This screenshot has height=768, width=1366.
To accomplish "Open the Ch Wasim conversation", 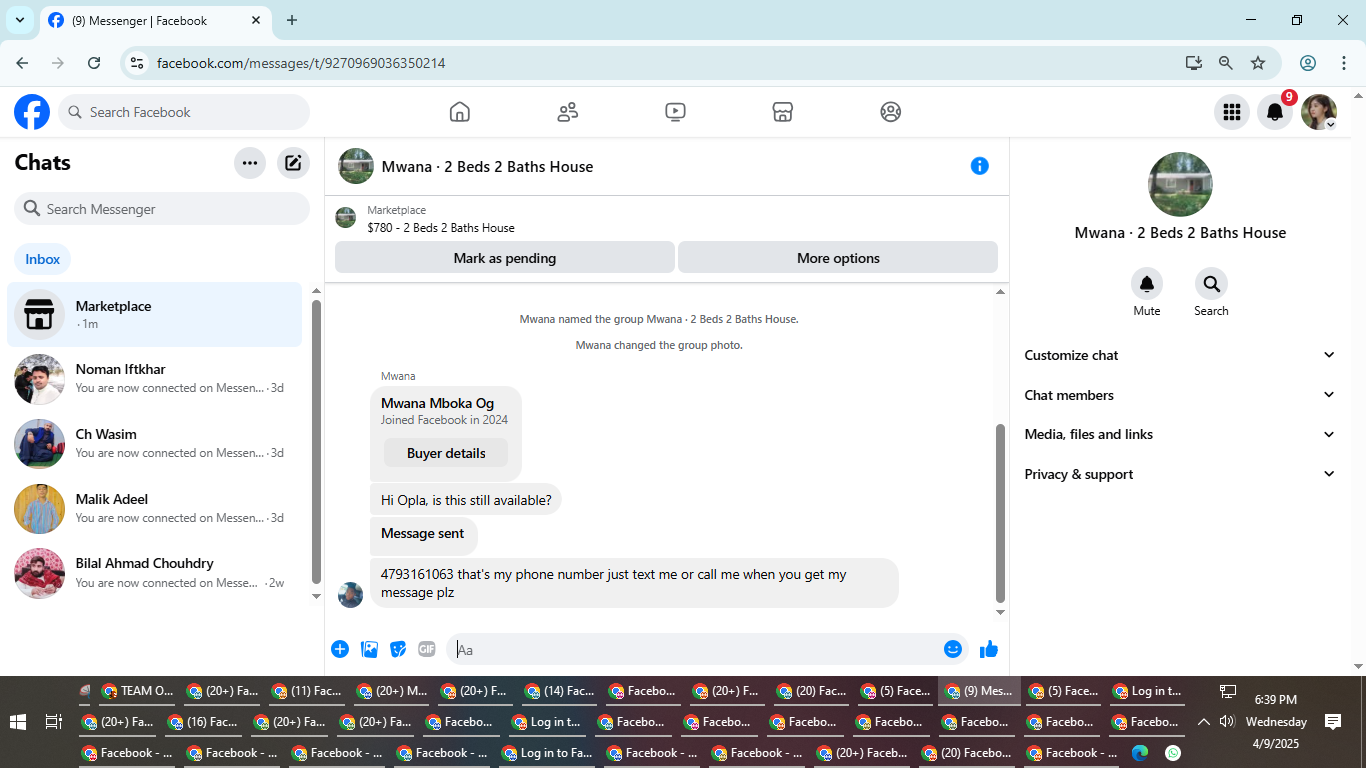I will point(155,443).
